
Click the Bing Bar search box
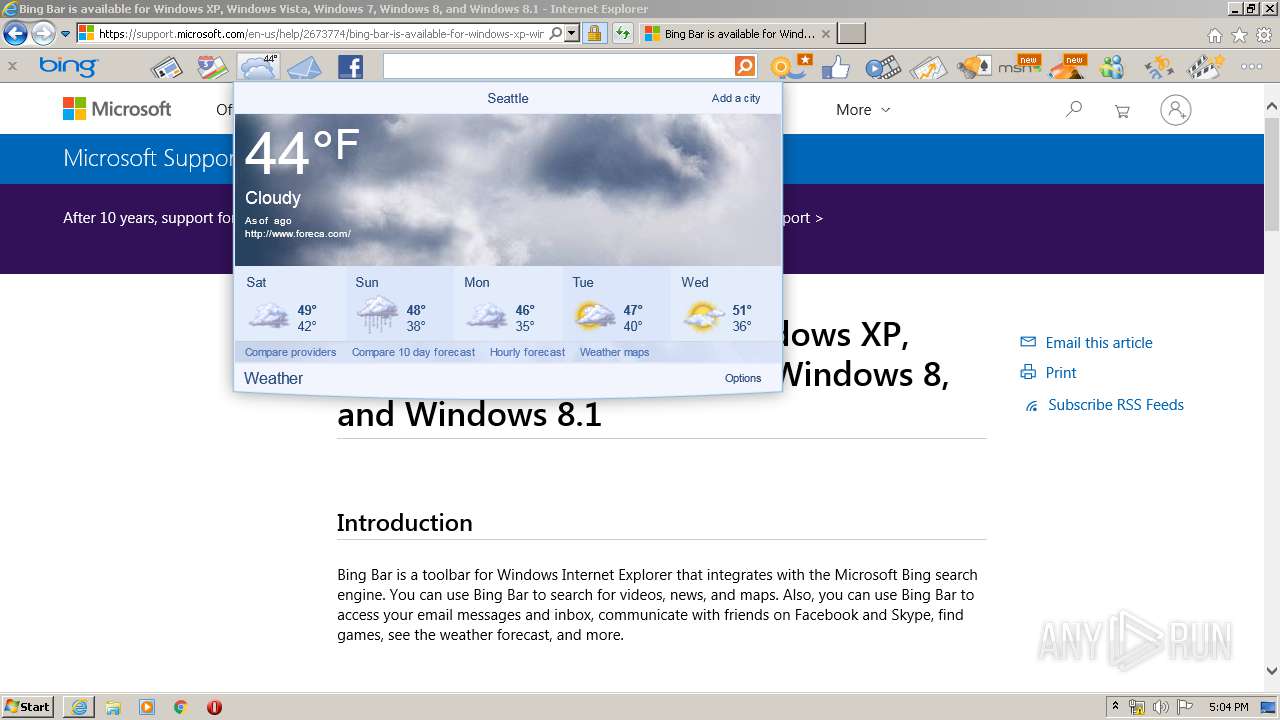558,66
